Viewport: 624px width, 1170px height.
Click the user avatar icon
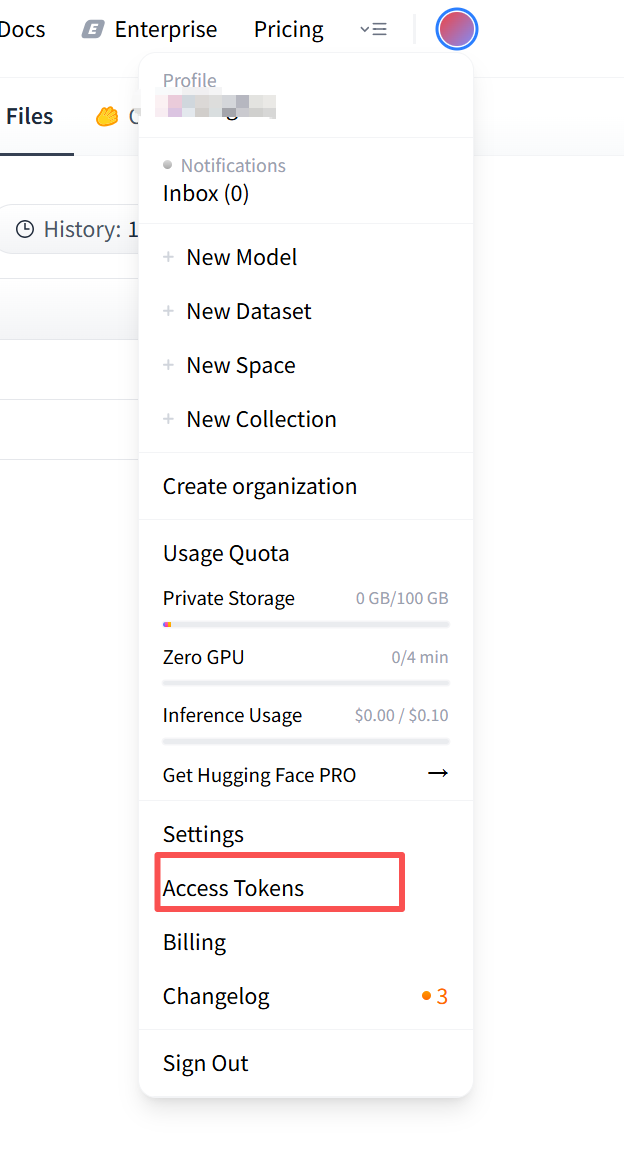point(457,29)
